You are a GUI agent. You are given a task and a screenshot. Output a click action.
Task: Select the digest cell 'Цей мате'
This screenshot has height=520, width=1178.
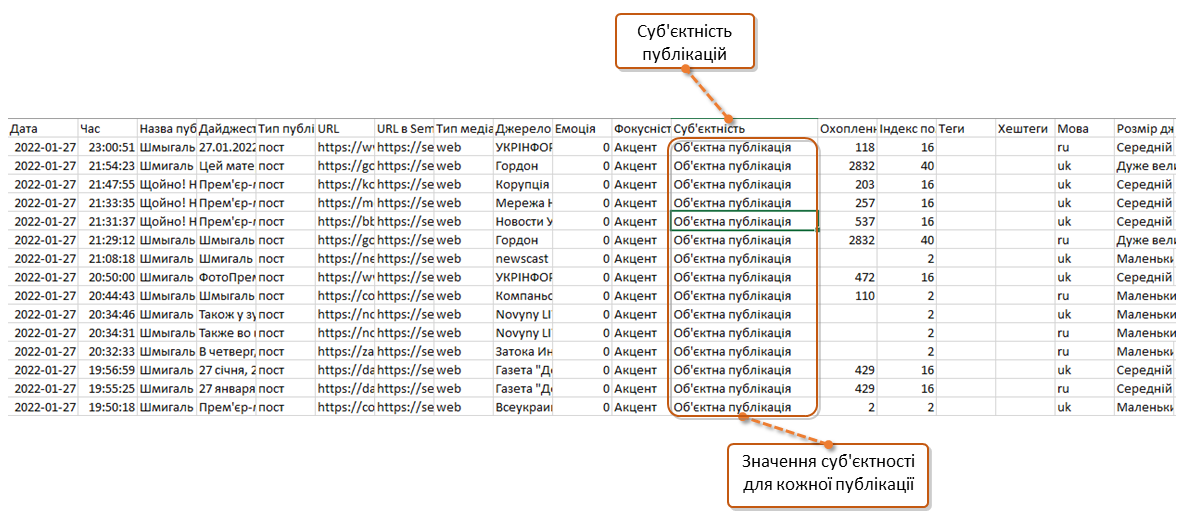point(227,165)
